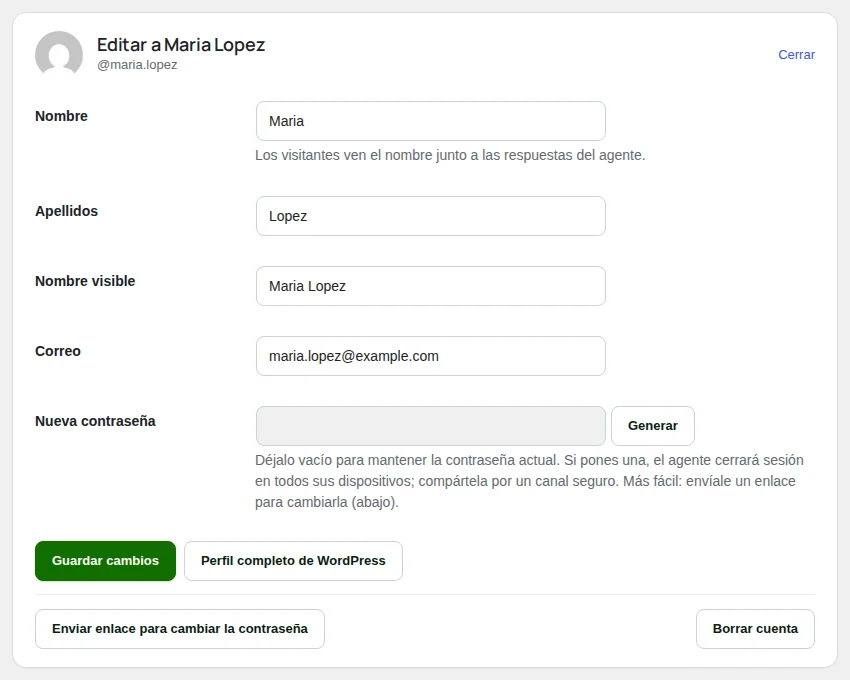
Task: Save with Guardar cambios button
Action: coord(106,561)
